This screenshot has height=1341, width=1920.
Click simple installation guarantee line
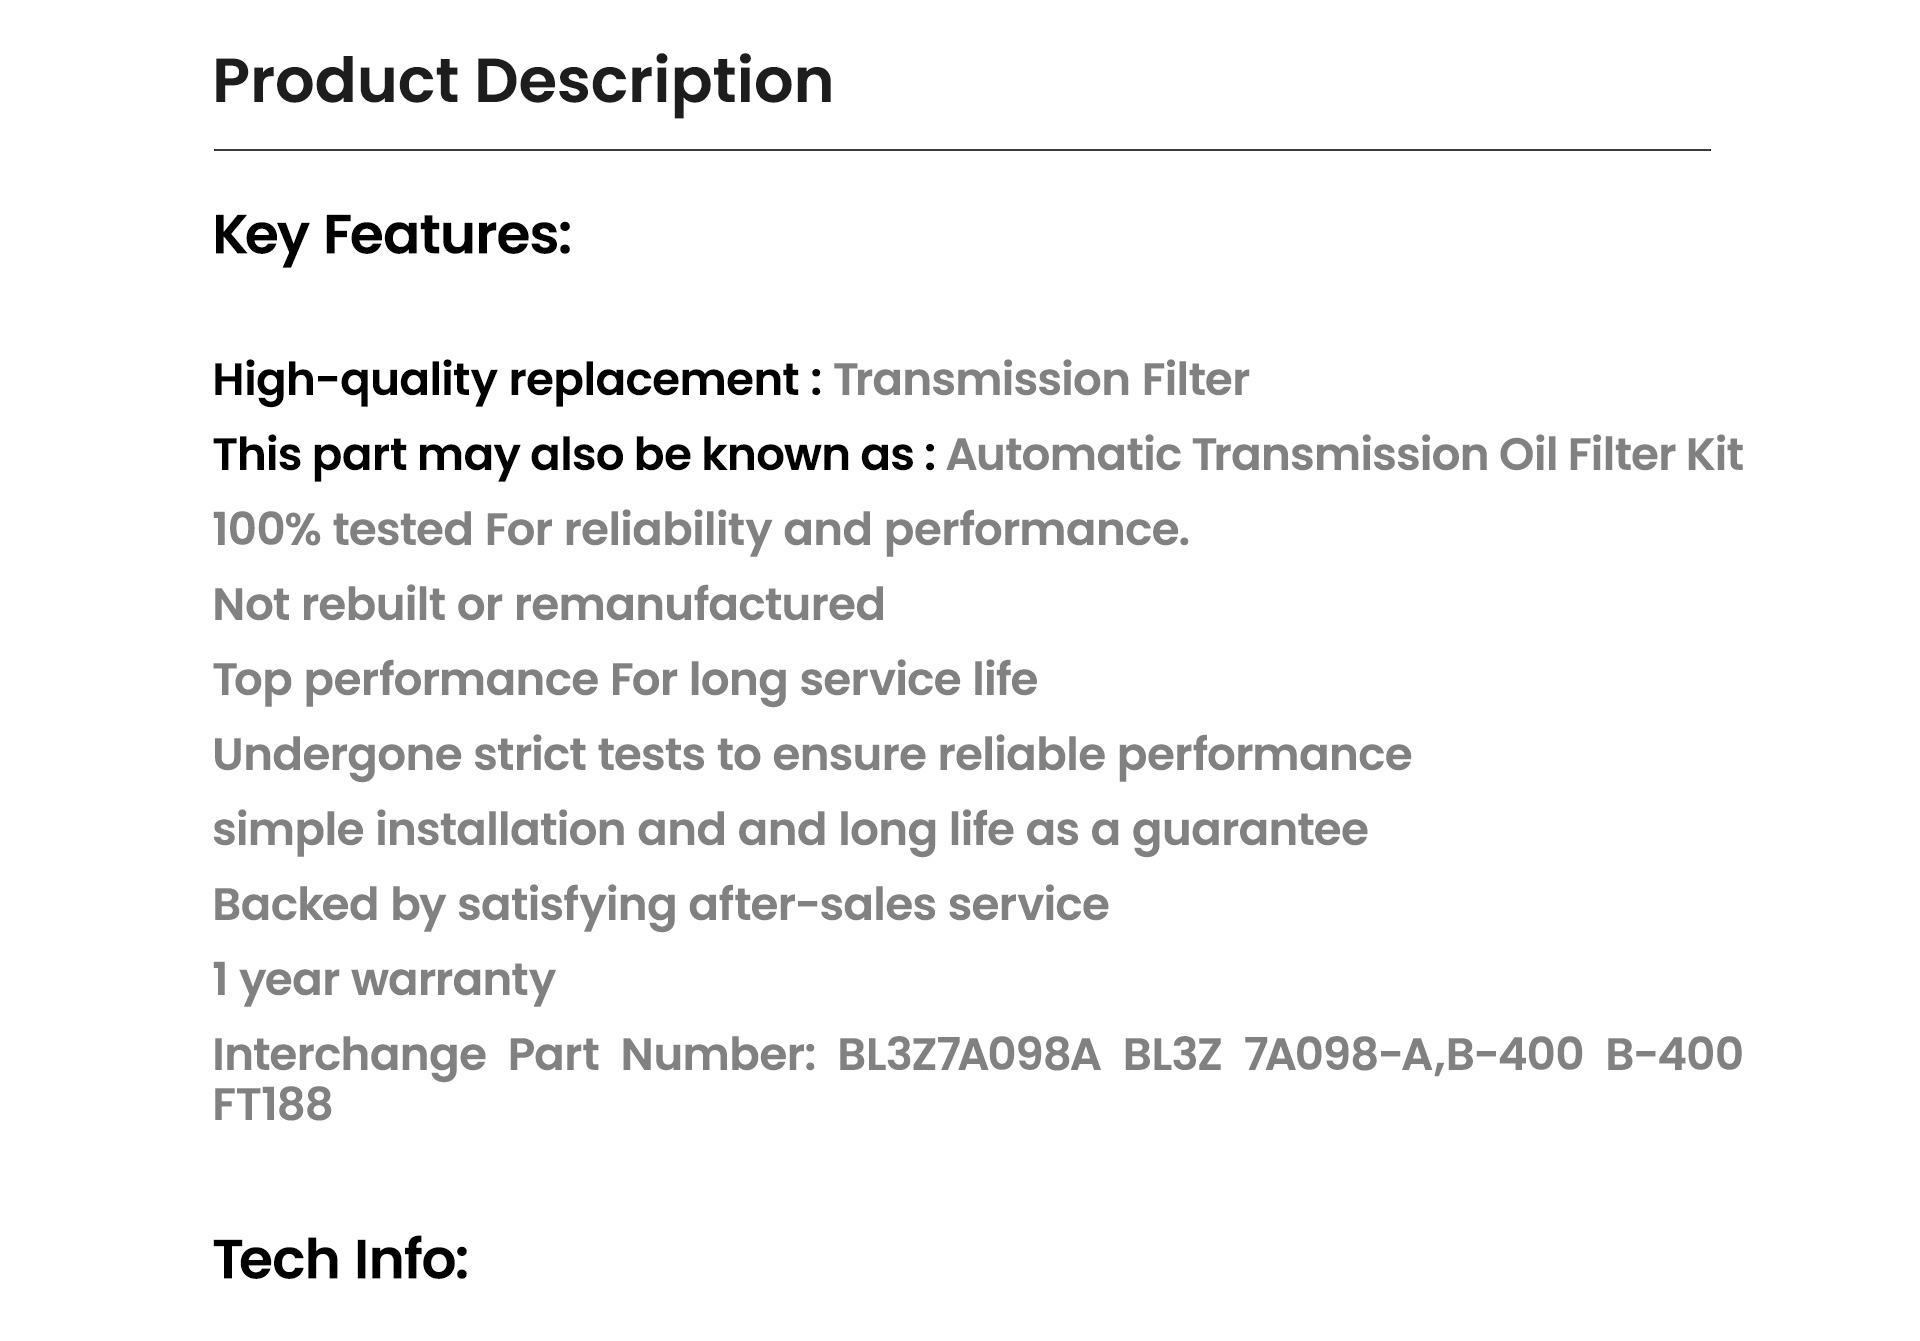click(x=790, y=830)
